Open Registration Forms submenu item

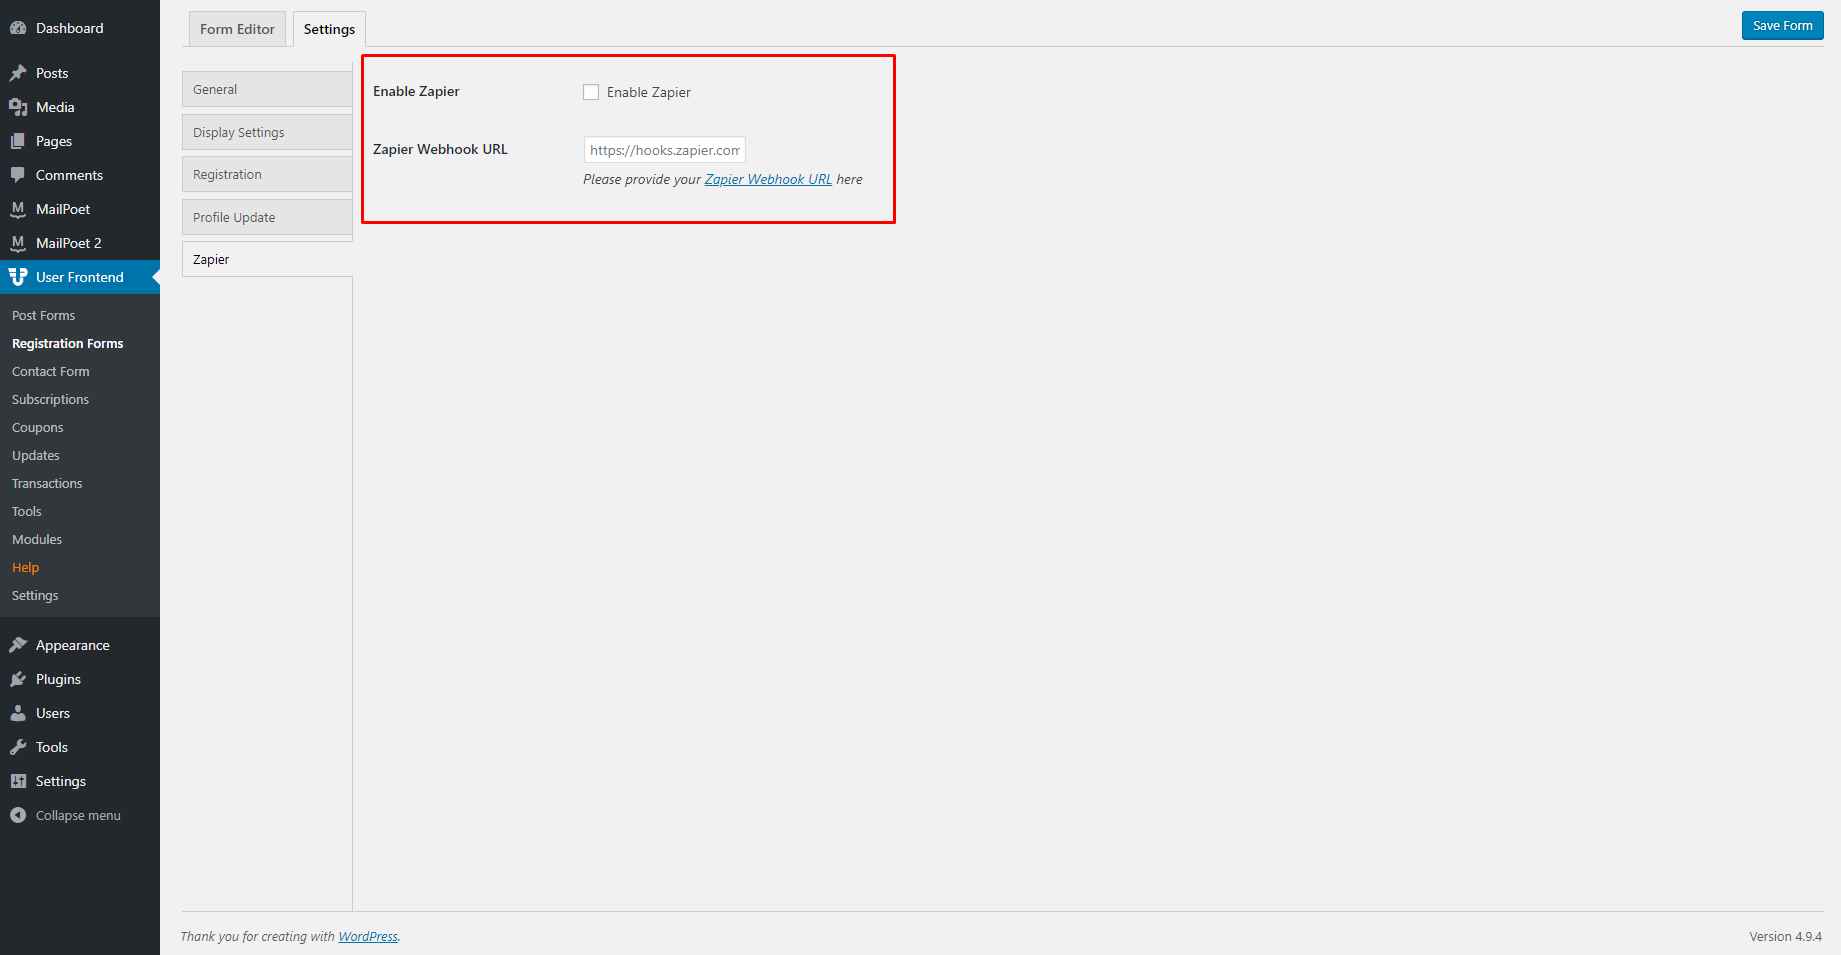click(x=67, y=343)
